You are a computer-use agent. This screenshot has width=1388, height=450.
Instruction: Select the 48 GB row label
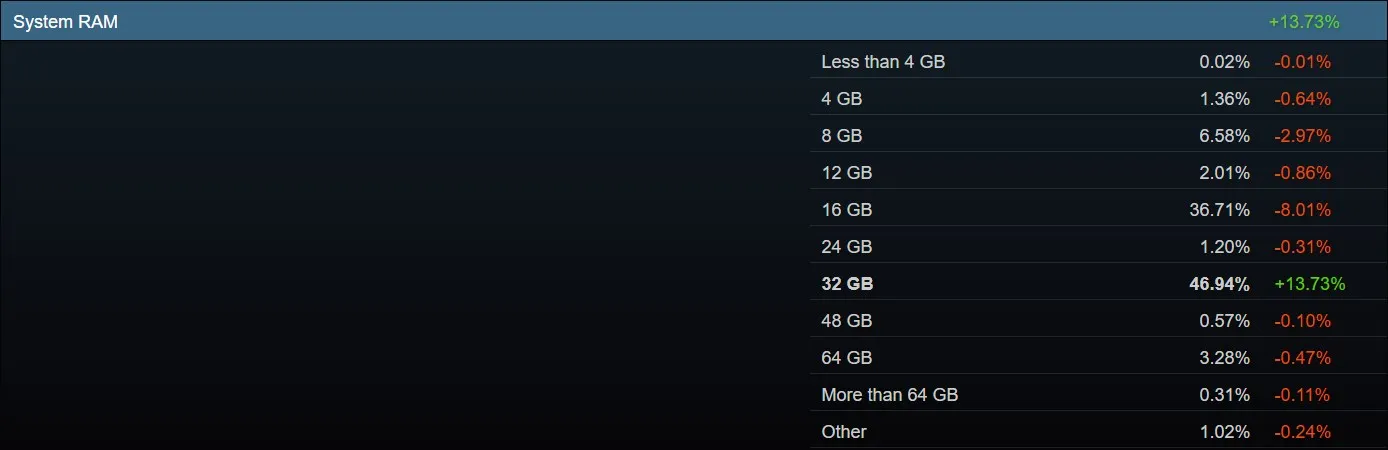pyautogui.click(x=847, y=321)
